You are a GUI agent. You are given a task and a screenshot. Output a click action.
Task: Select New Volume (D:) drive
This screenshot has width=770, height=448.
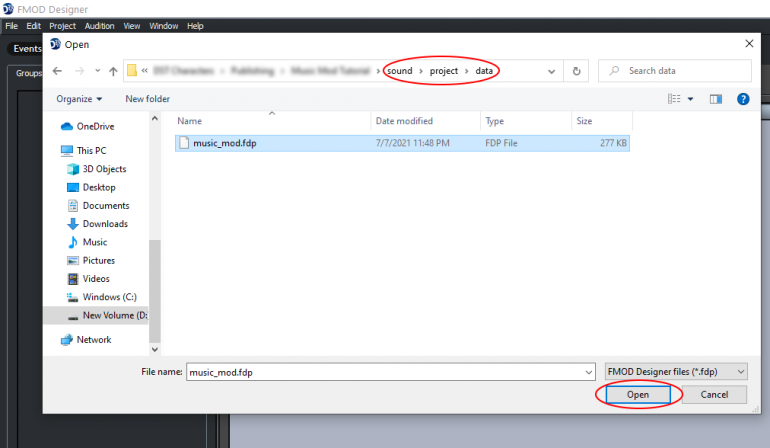click(x=96, y=315)
